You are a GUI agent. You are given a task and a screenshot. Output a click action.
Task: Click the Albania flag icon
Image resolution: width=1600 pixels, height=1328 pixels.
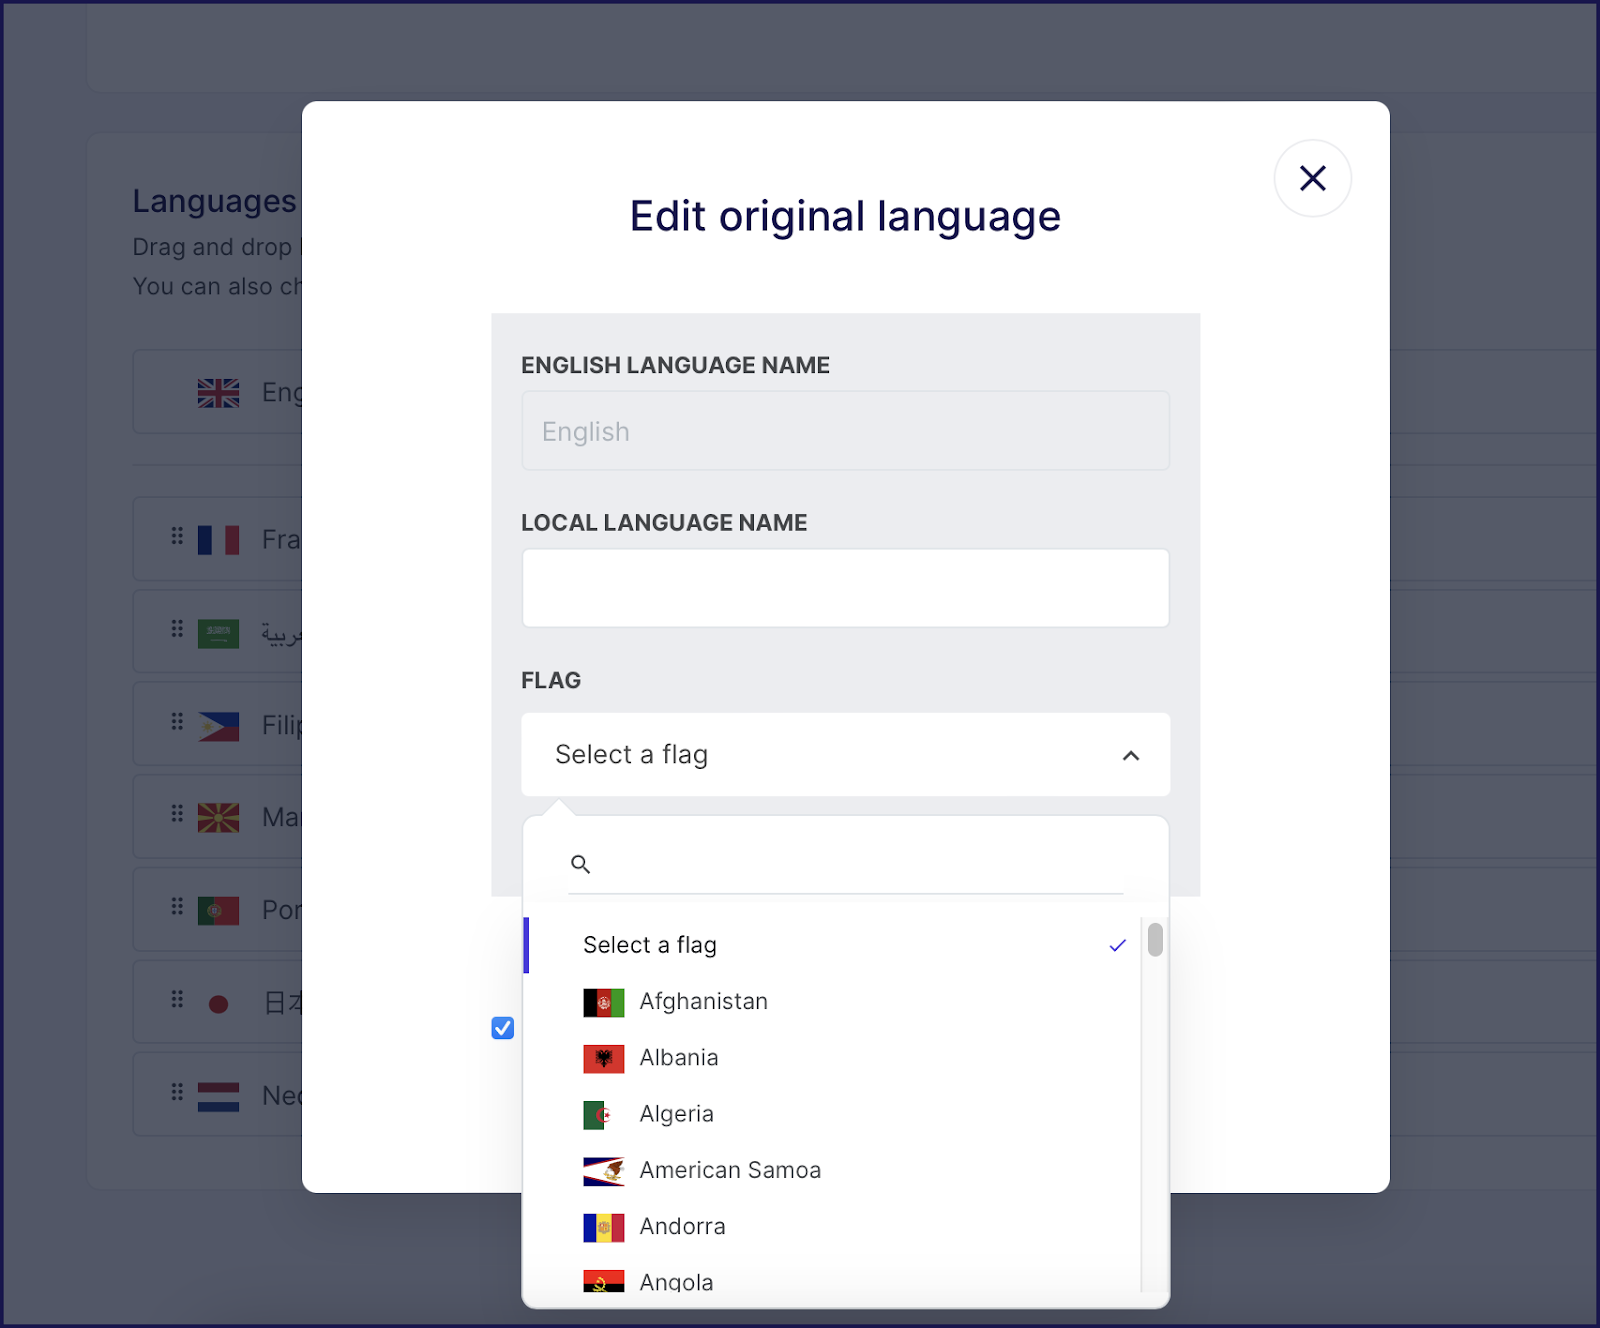pyautogui.click(x=604, y=1058)
